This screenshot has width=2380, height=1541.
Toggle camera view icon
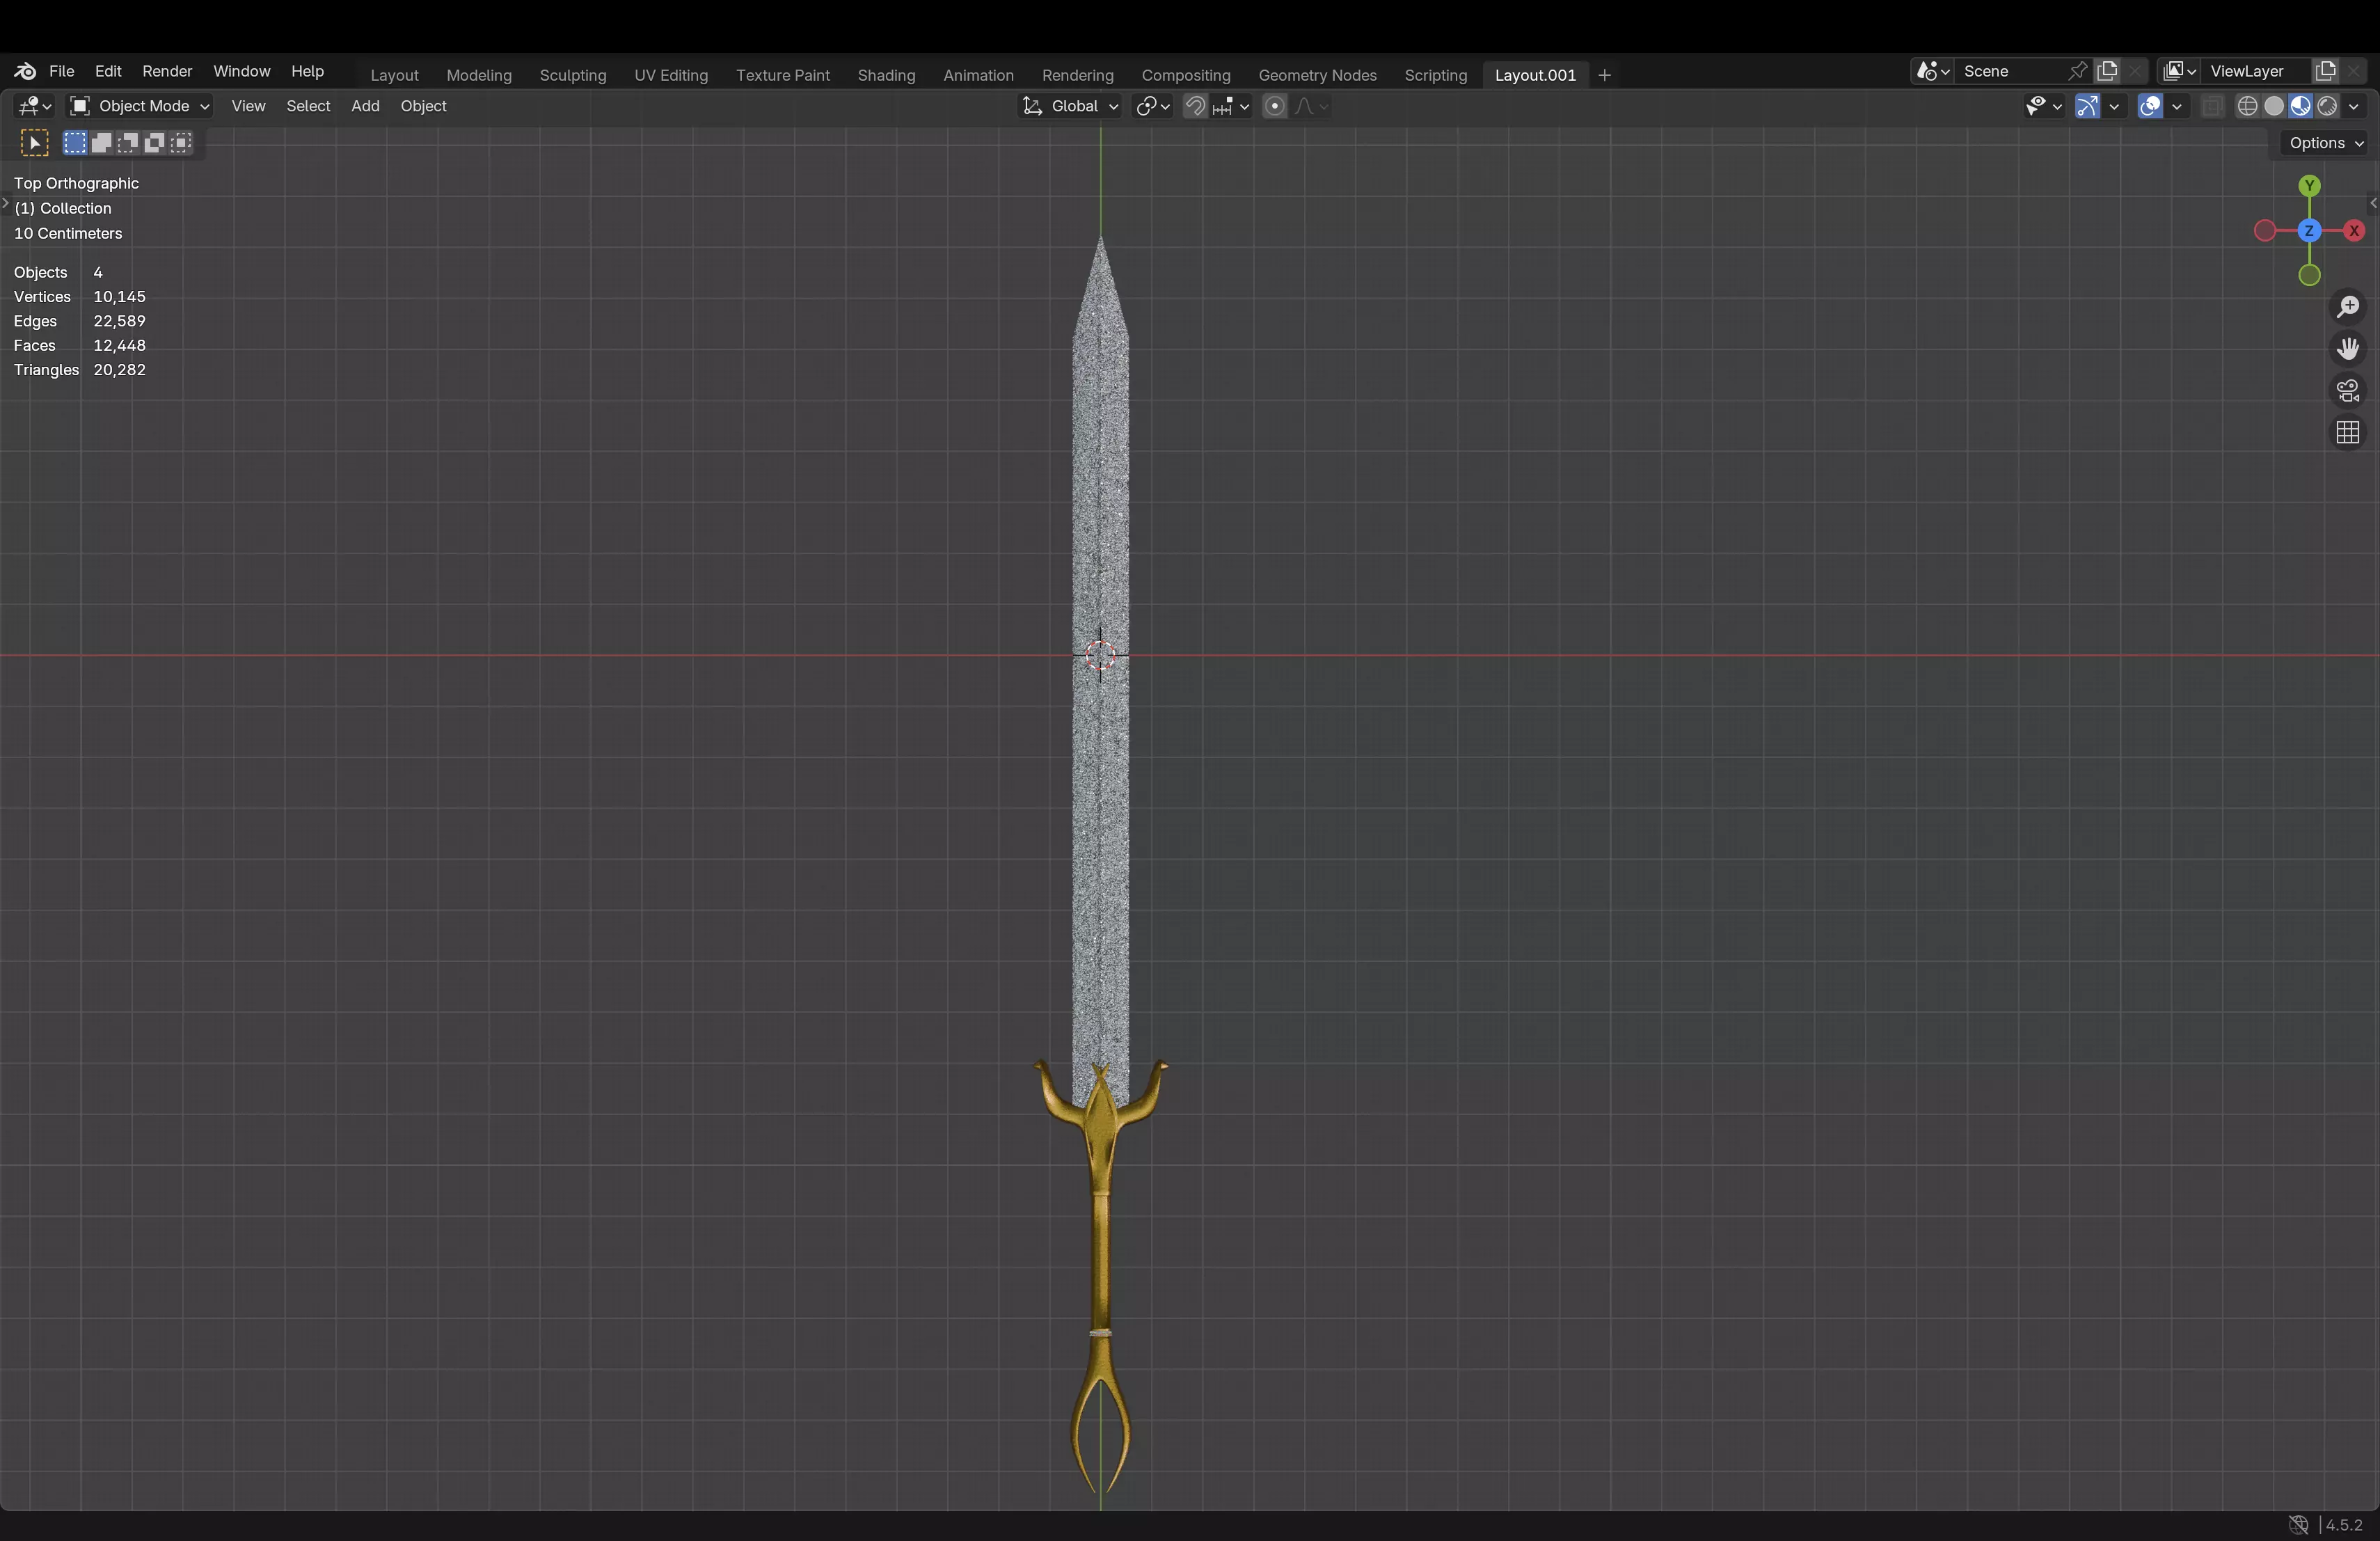pos(2347,390)
